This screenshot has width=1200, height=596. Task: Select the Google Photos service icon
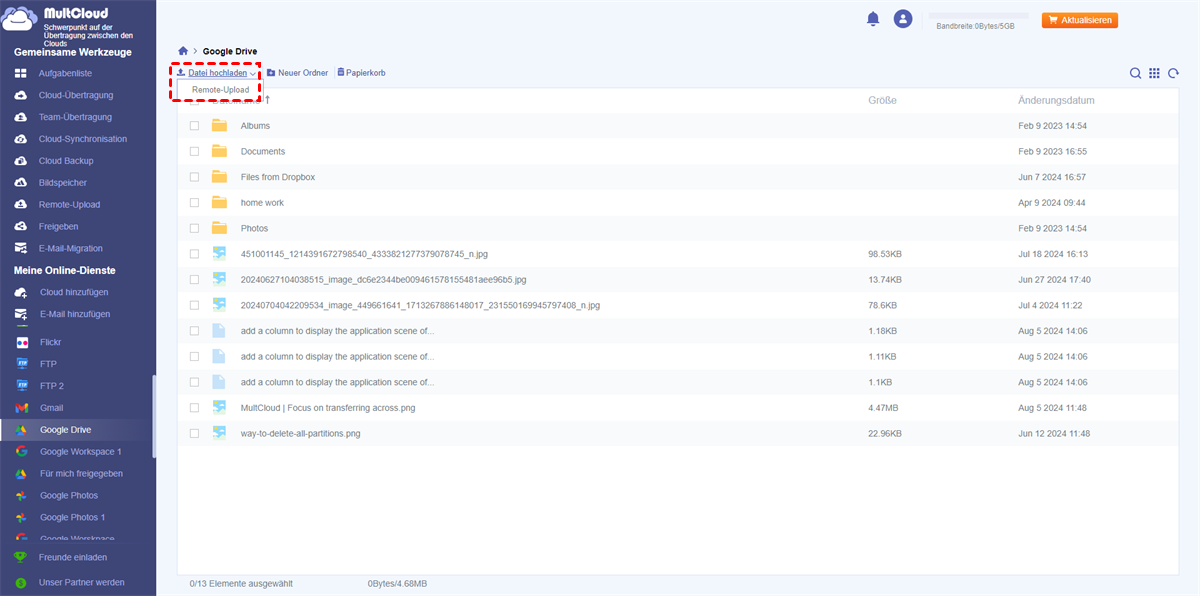21,496
